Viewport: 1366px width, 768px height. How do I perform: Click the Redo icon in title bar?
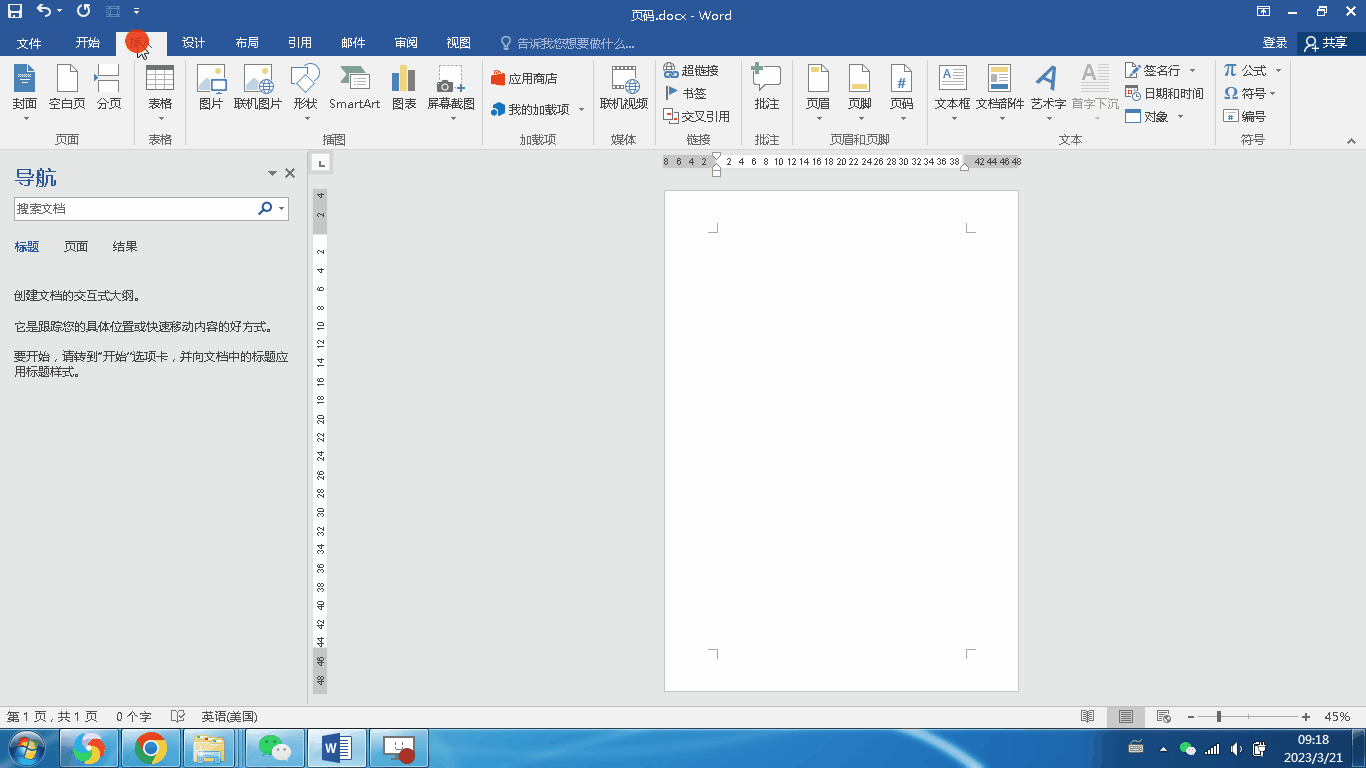point(83,11)
